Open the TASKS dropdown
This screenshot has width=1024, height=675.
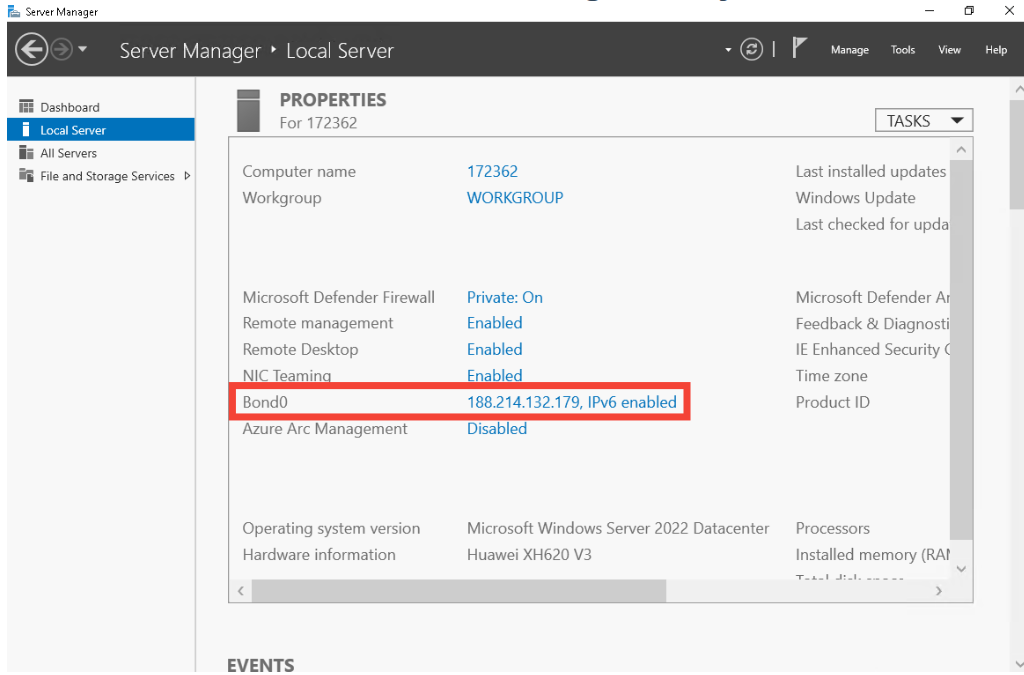point(923,121)
